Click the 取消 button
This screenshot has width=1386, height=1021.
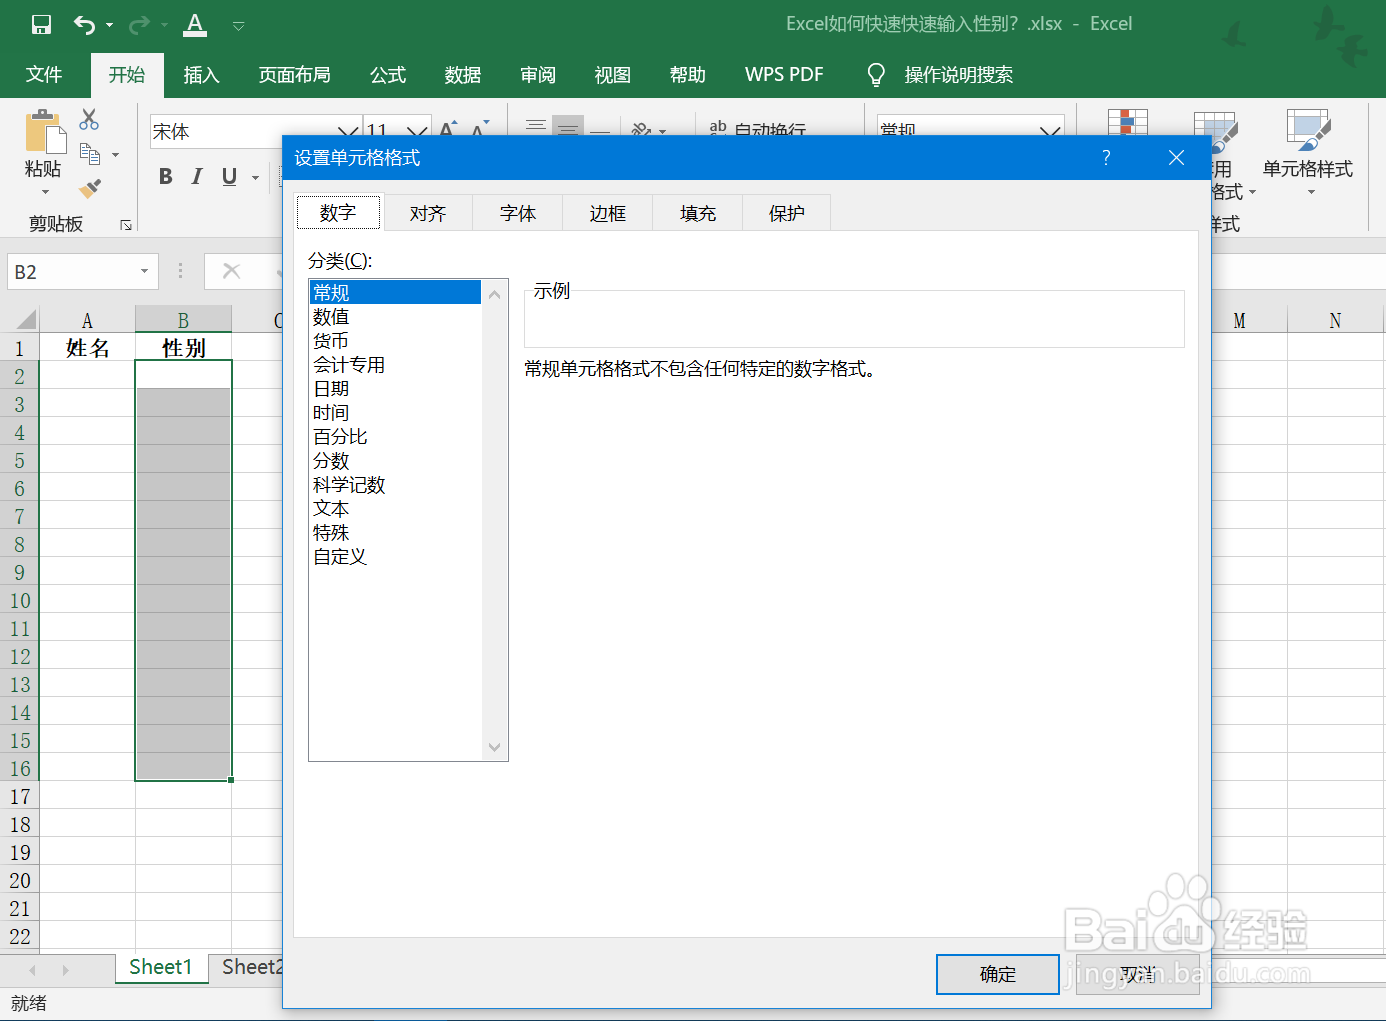(x=1138, y=974)
